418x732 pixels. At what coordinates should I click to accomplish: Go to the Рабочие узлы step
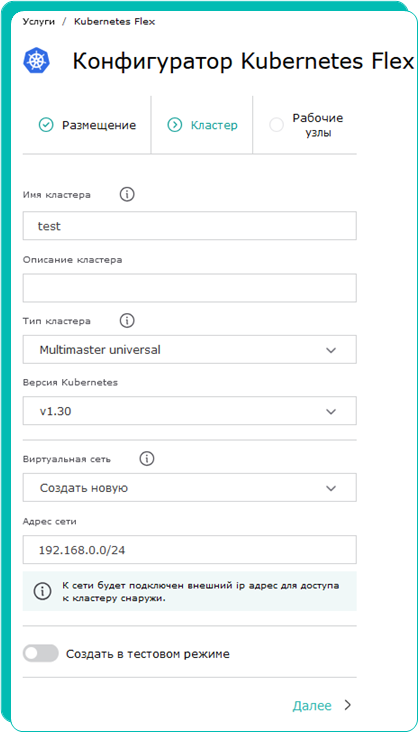click(x=305, y=125)
